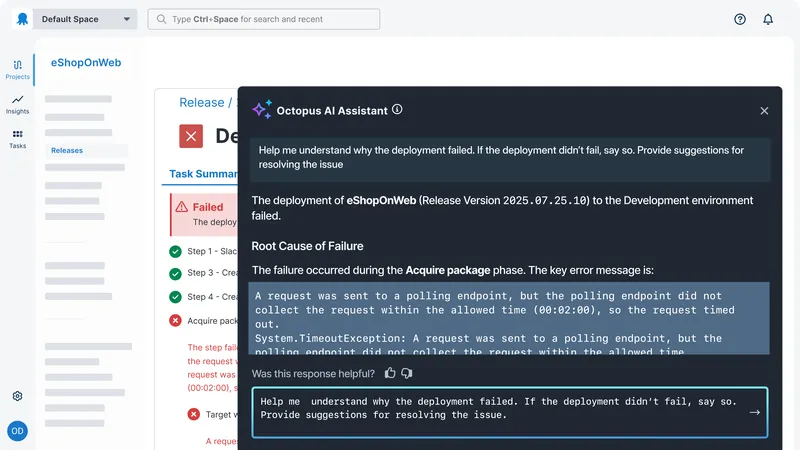Click the Failed warning triangle icon

click(x=181, y=207)
